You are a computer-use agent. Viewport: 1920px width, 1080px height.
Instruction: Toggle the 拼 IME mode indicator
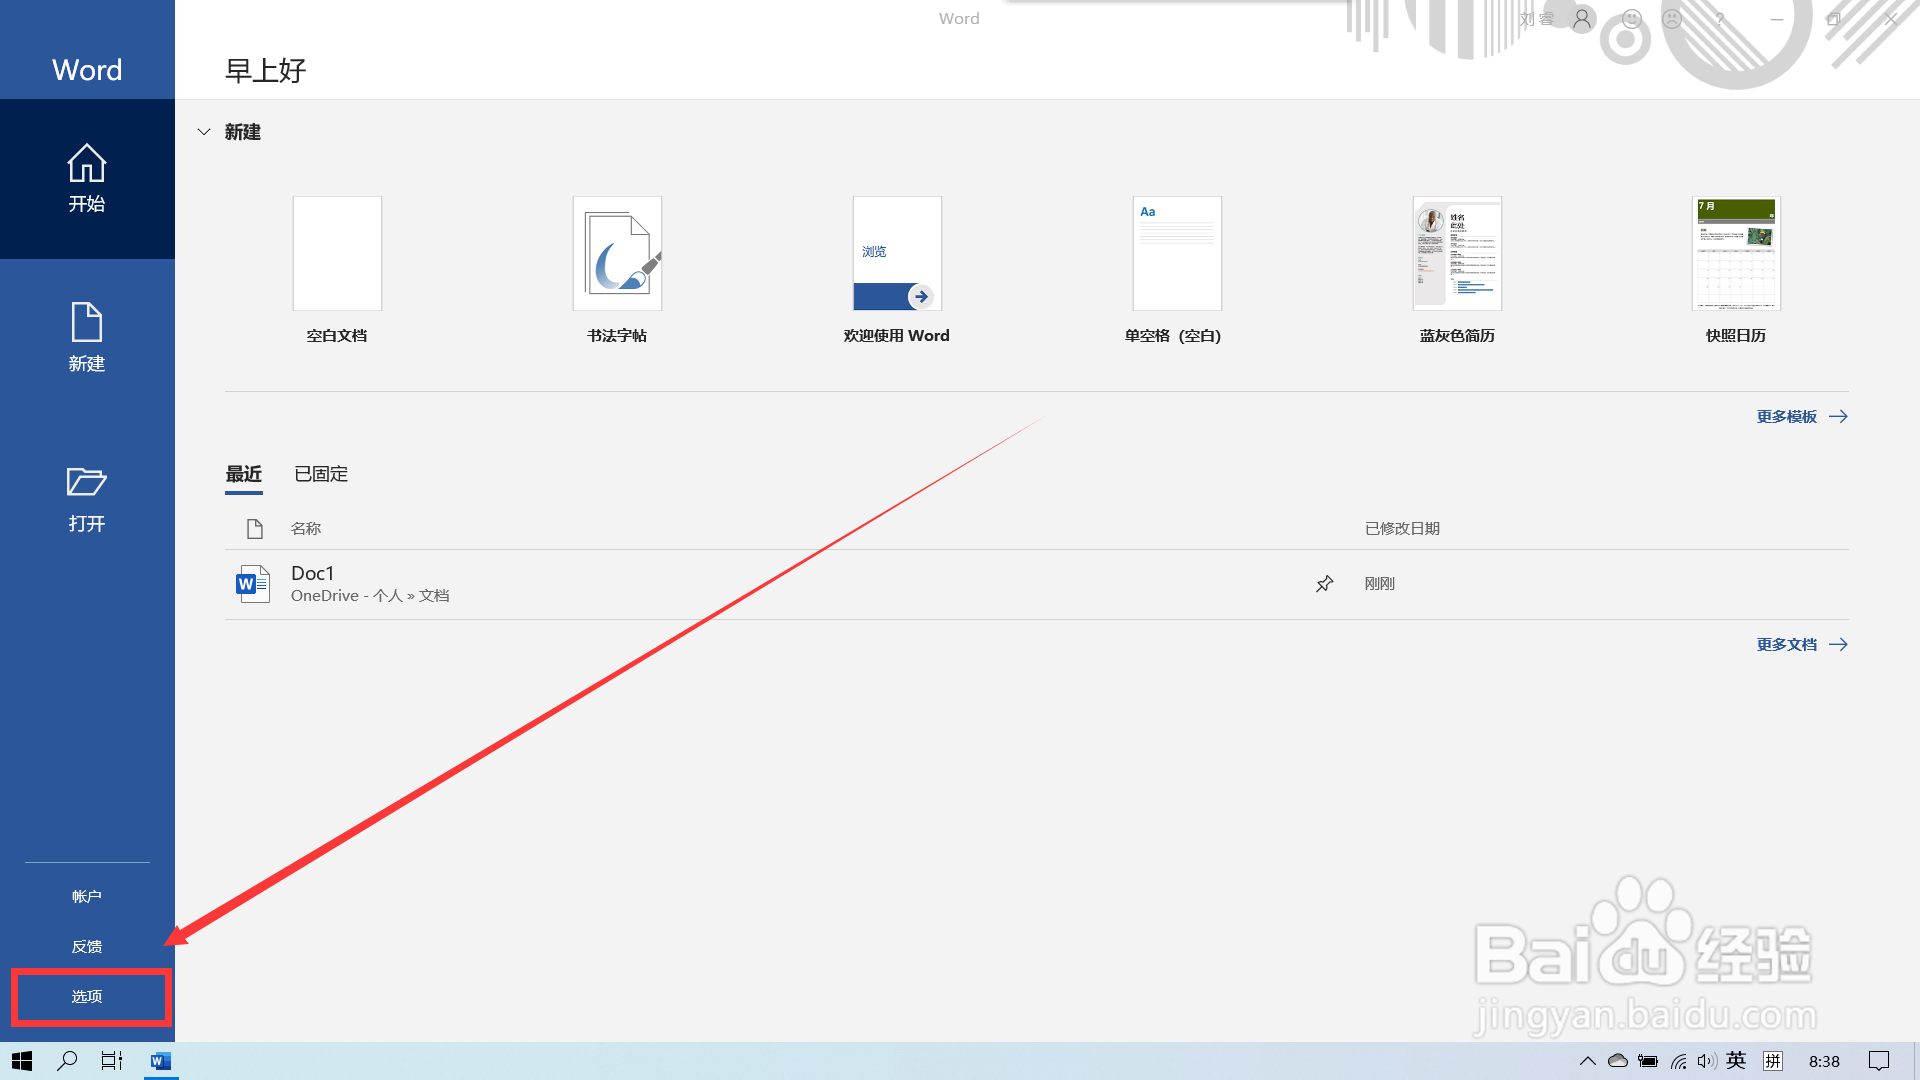1773,1061
